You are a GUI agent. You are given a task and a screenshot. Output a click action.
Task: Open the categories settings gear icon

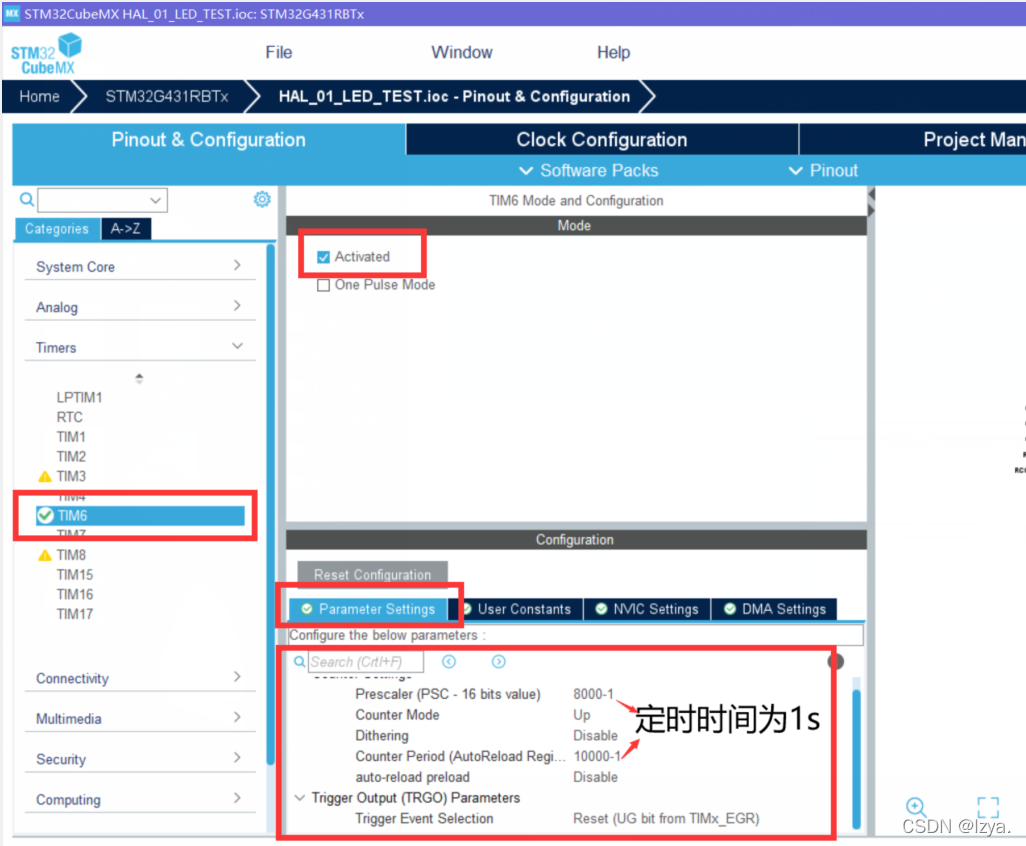262,199
